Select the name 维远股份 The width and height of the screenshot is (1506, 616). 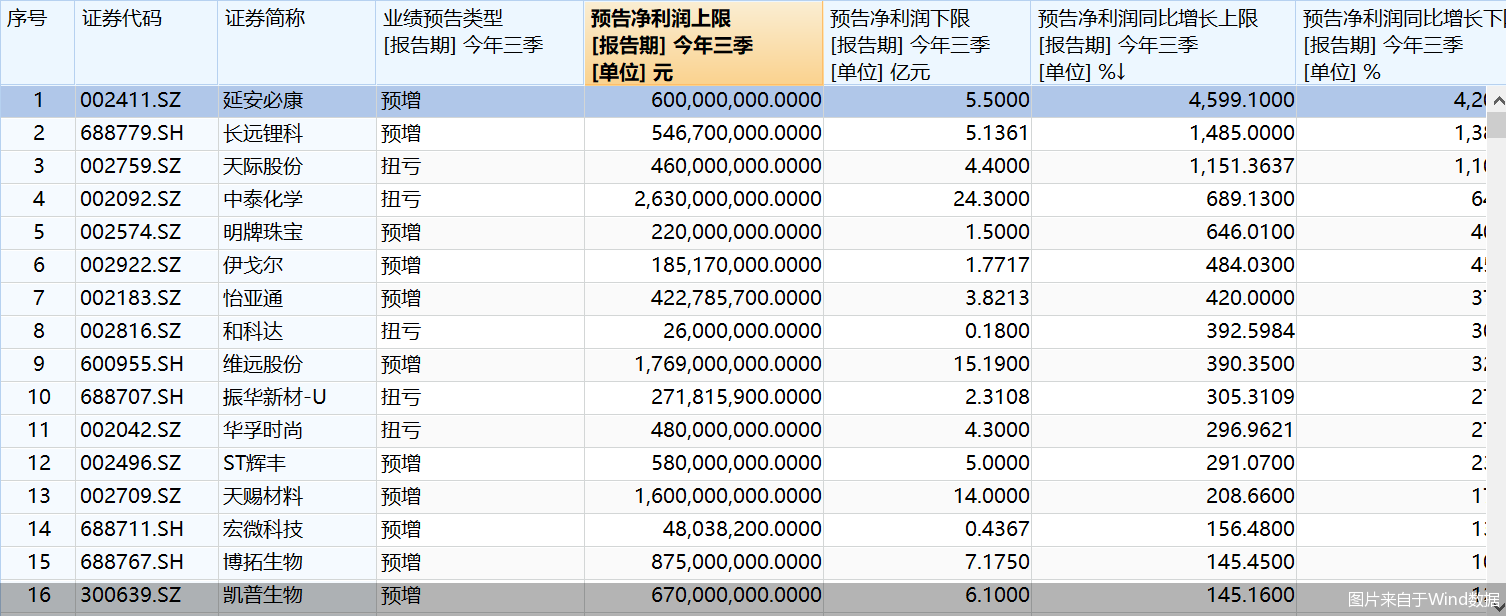[262, 364]
